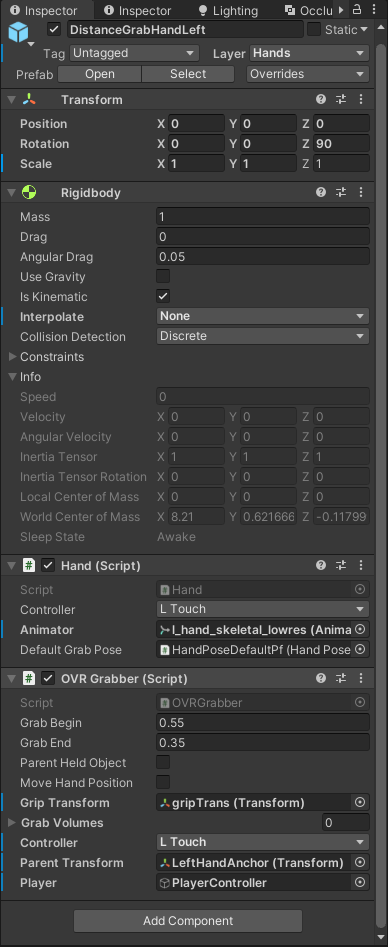This screenshot has height=947, width=388.
Task: Expand the Grab Volumes list
Action: [13, 822]
